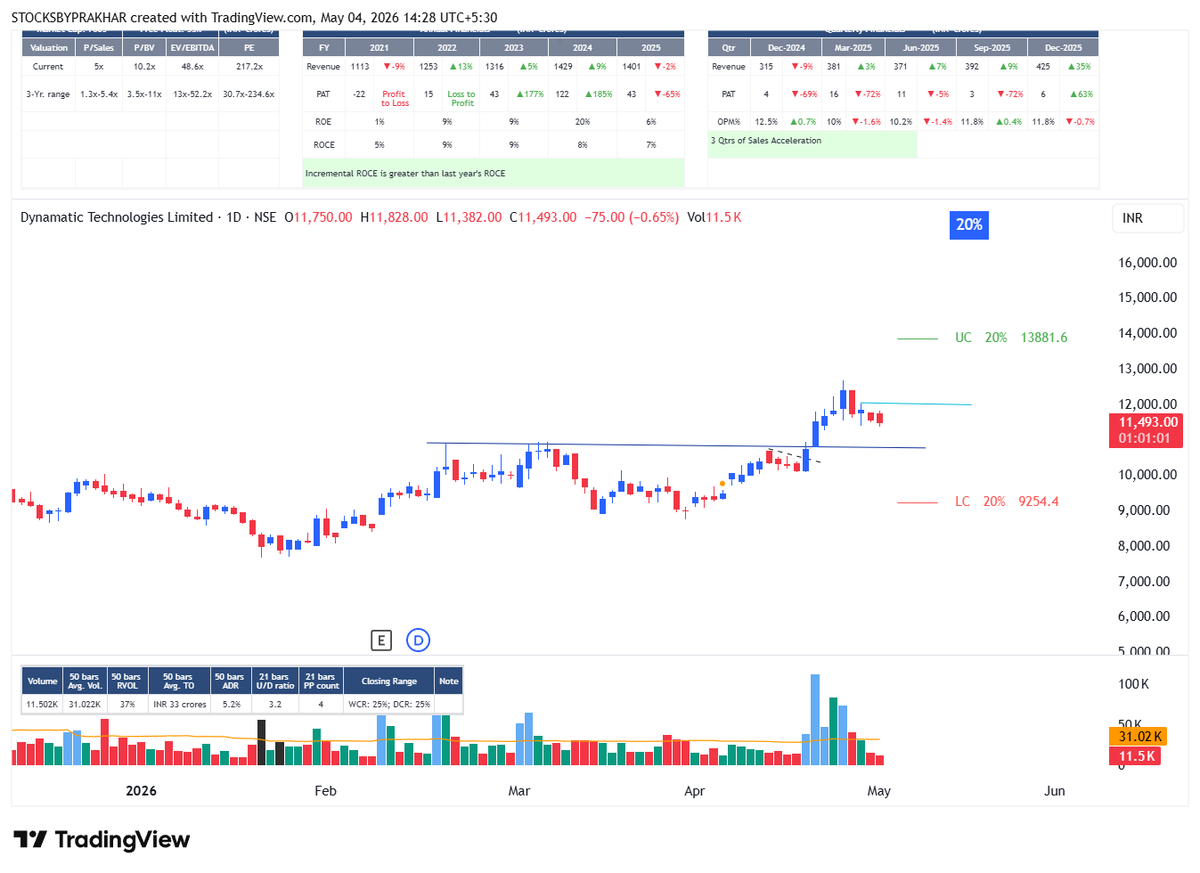Click the Note column header
The image size is (1200, 873).
[448, 680]
